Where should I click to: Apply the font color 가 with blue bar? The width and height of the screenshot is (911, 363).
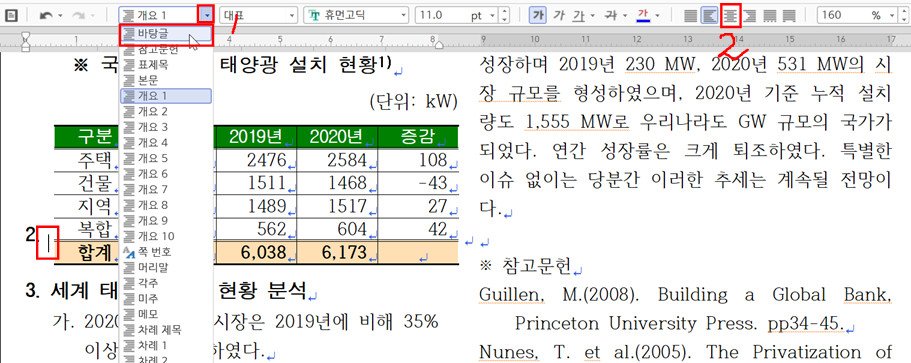(643, 15)
